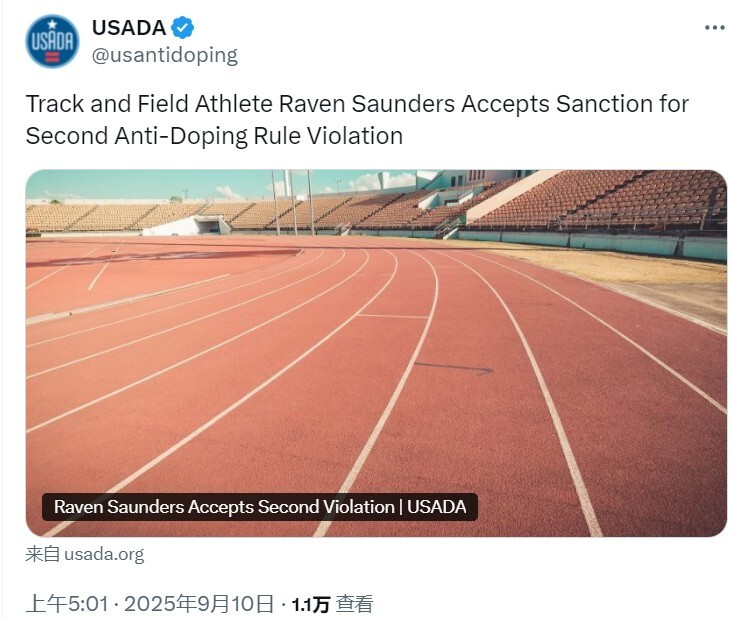Click the USADA profile avatar logo
732x618 pixels.
click(52, 41)
